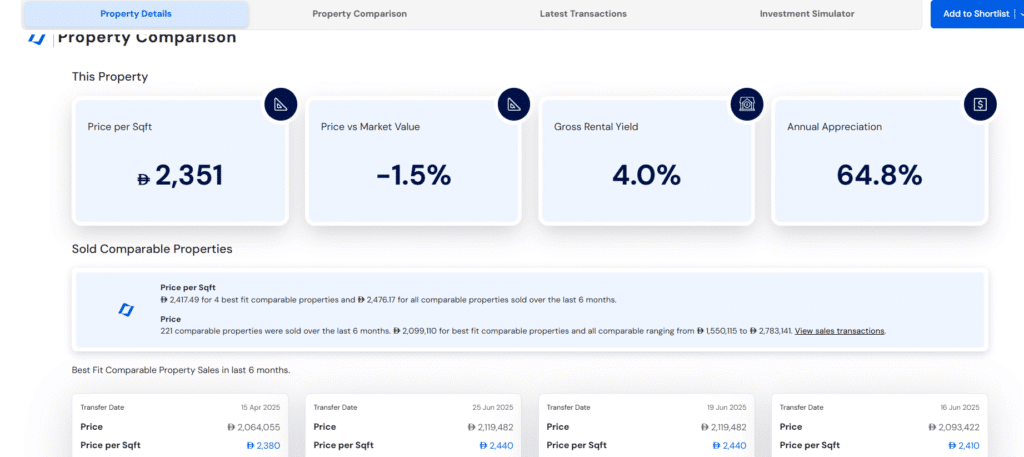Viewport: 1024px width, 457px height.
Task: Click the price 2,064,055
Action: click(x=253, y=427)
